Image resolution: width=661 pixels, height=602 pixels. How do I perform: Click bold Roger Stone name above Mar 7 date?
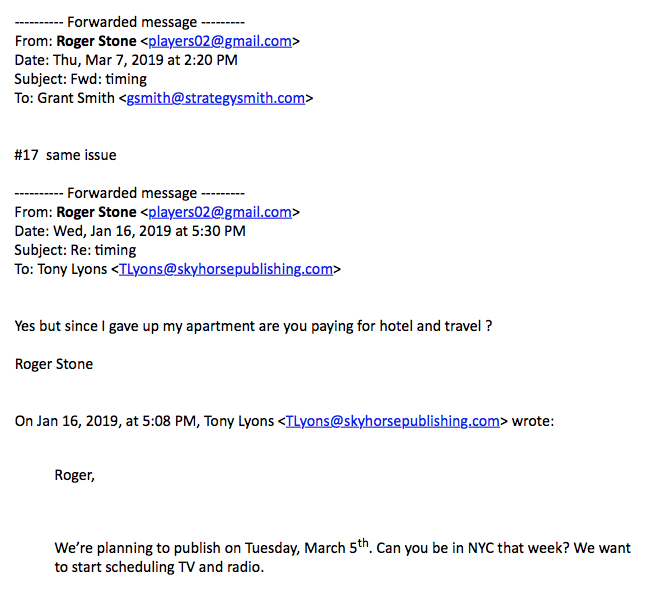(97, 41)
